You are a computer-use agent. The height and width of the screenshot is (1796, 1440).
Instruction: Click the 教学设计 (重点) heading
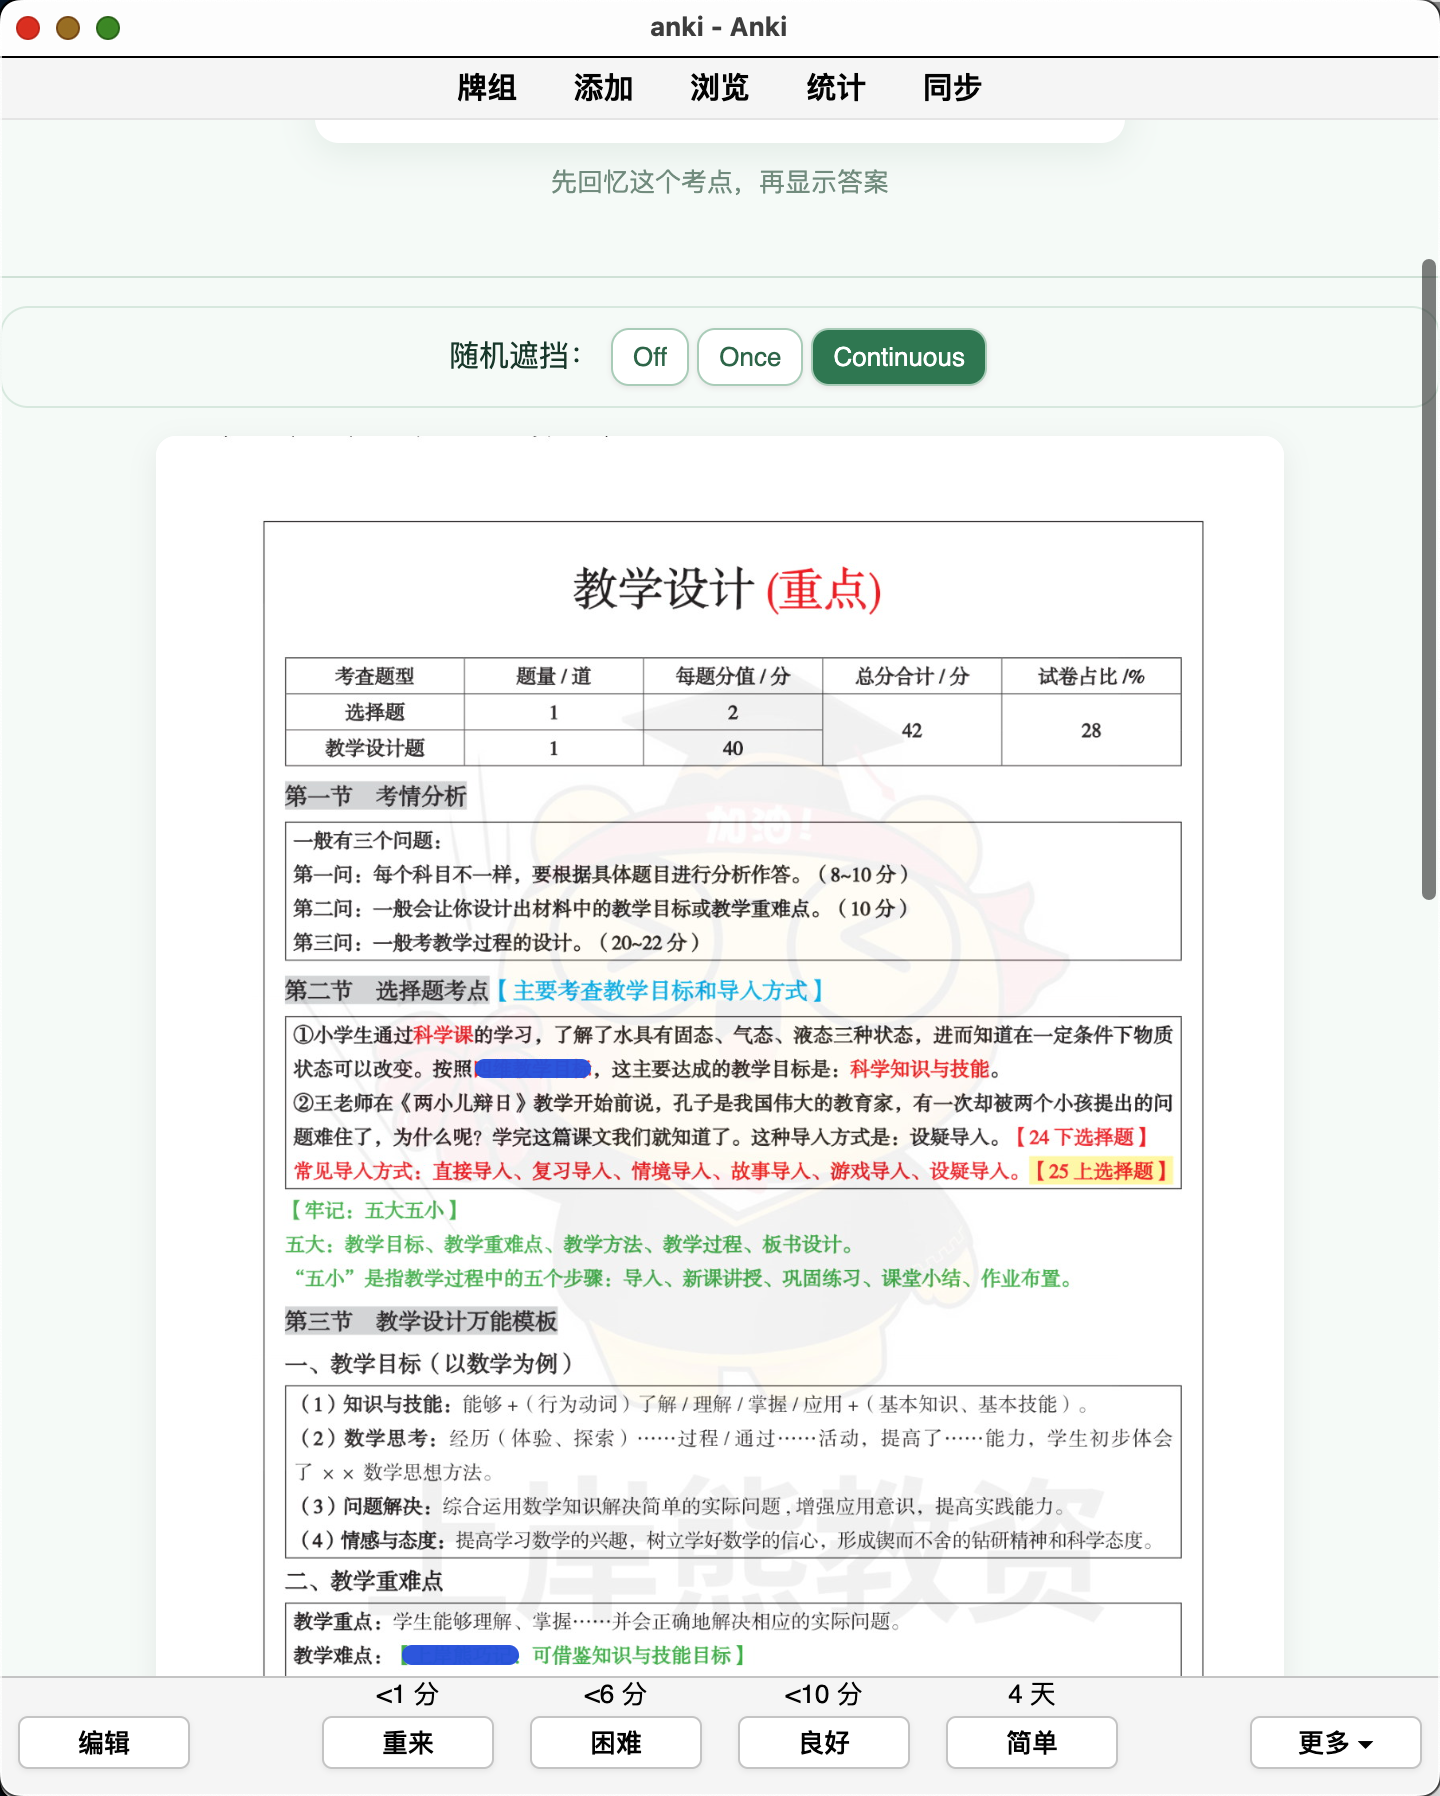pos(727,589)
